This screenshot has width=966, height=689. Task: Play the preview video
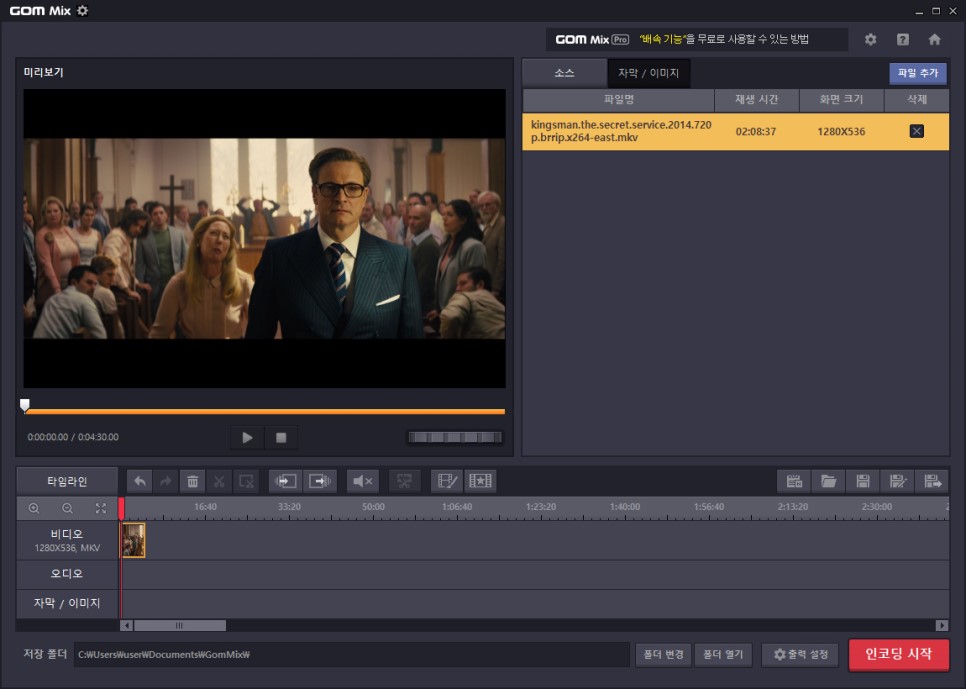[247, 438]
